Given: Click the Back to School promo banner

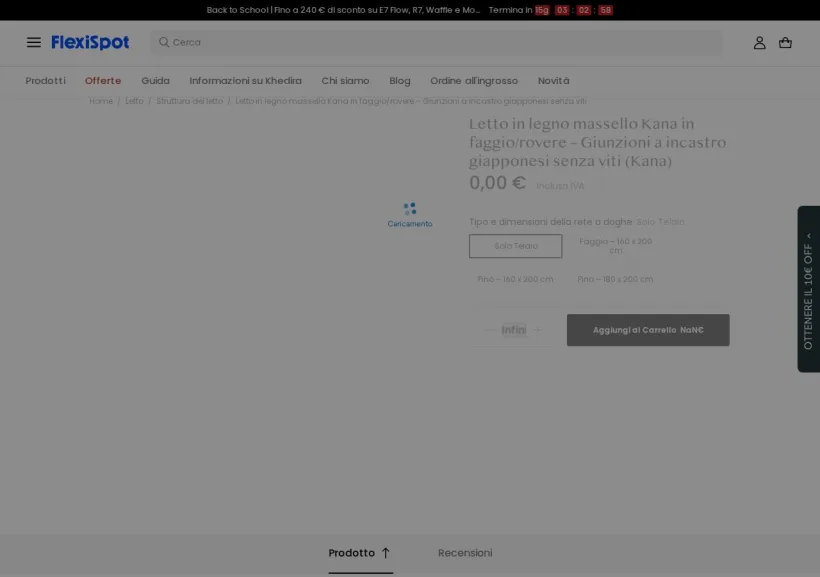Looking at the screenshot, I should pos(343,10).
